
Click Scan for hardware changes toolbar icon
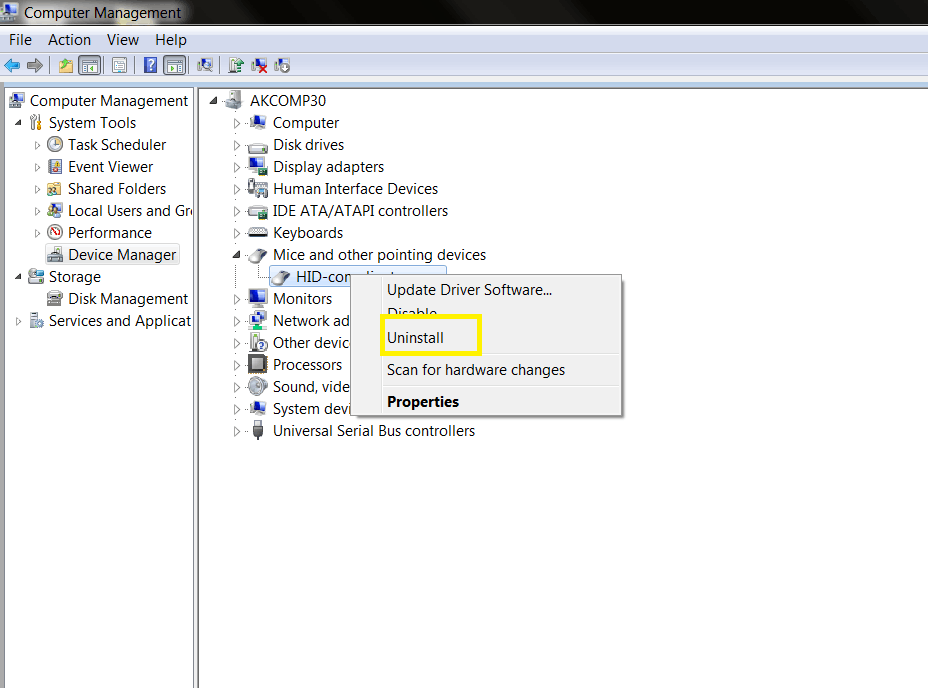[205, 65]
